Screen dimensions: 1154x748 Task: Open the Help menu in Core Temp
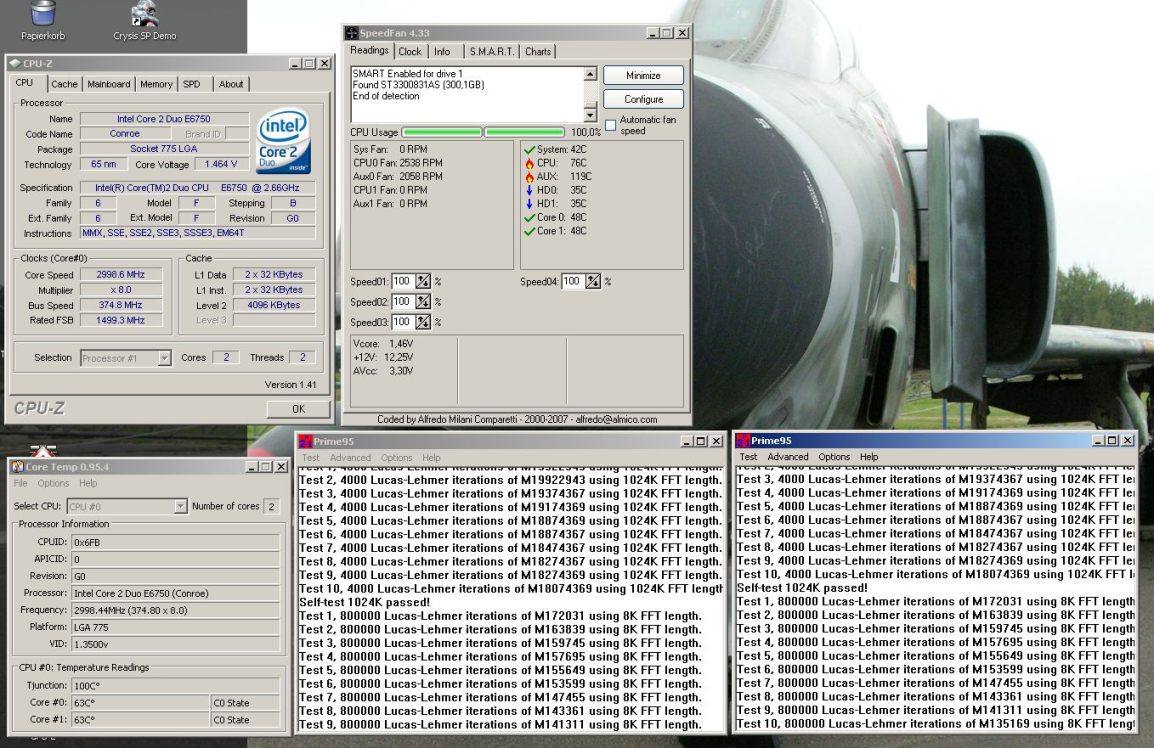(x=88, y=483)
